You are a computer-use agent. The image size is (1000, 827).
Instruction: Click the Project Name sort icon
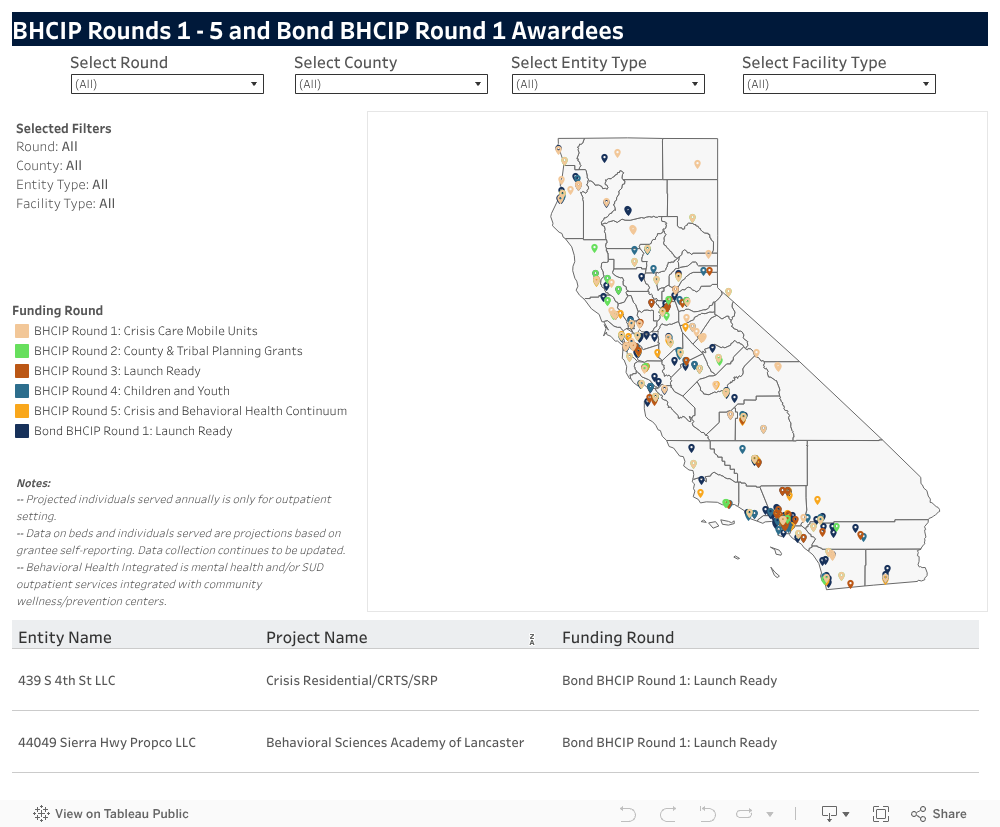[x=532, y=640]
